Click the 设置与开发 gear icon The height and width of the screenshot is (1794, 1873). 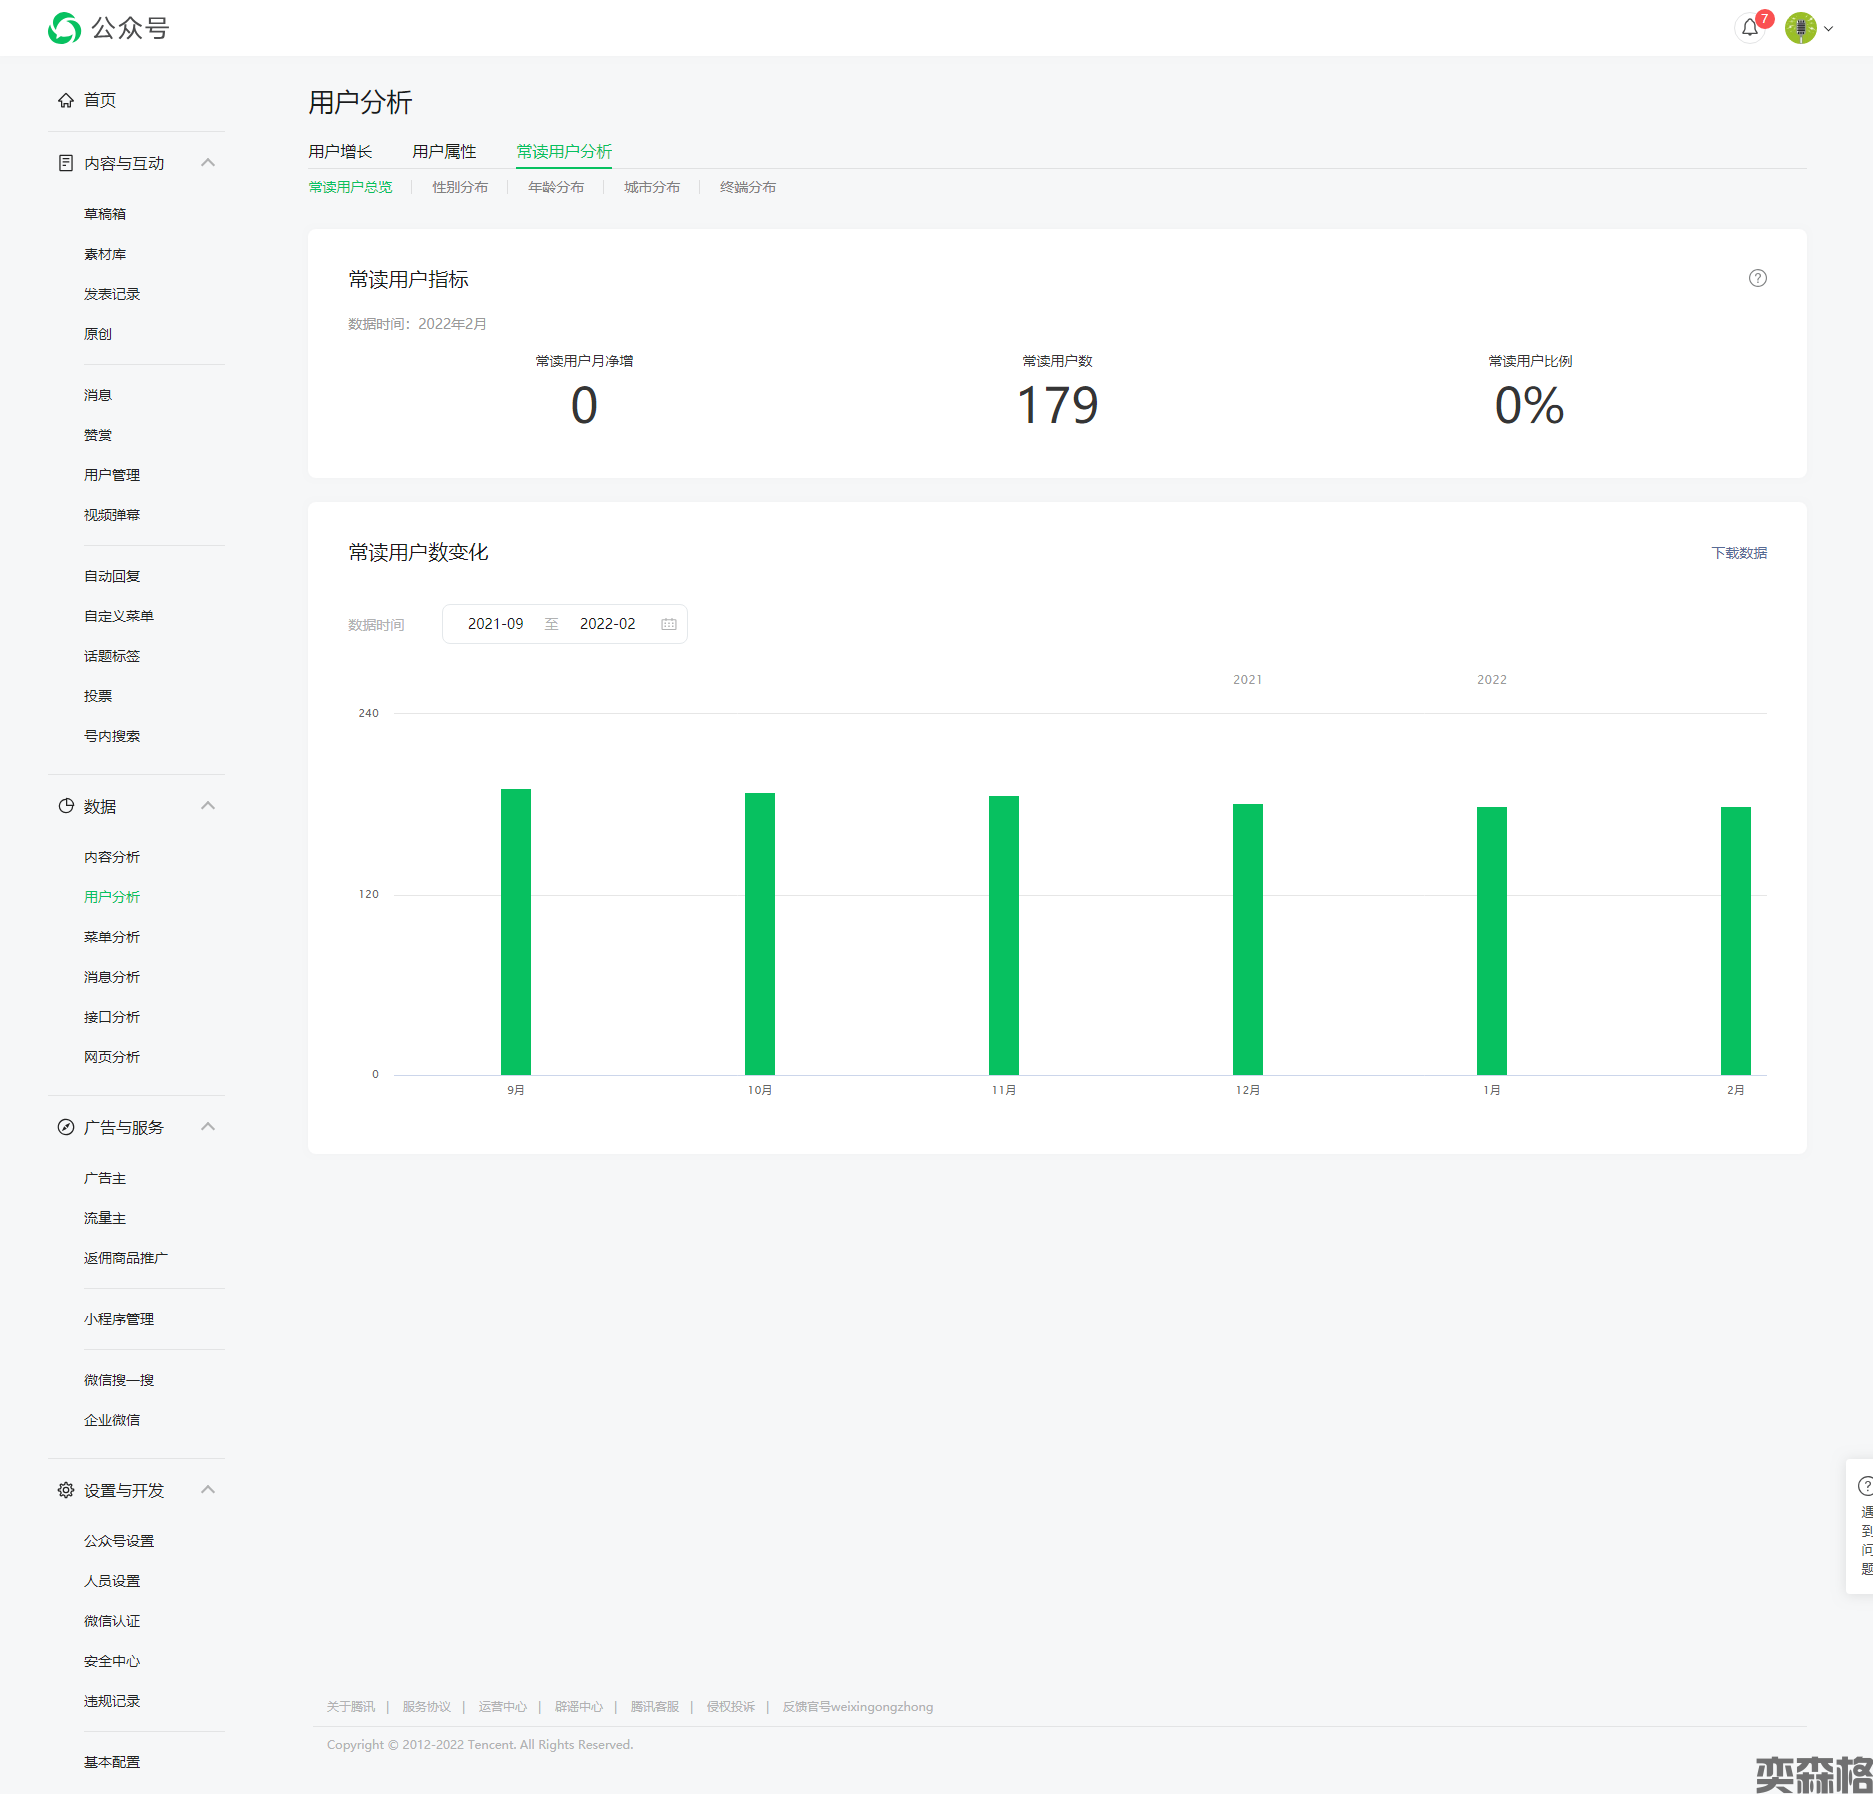(66, 1490)
